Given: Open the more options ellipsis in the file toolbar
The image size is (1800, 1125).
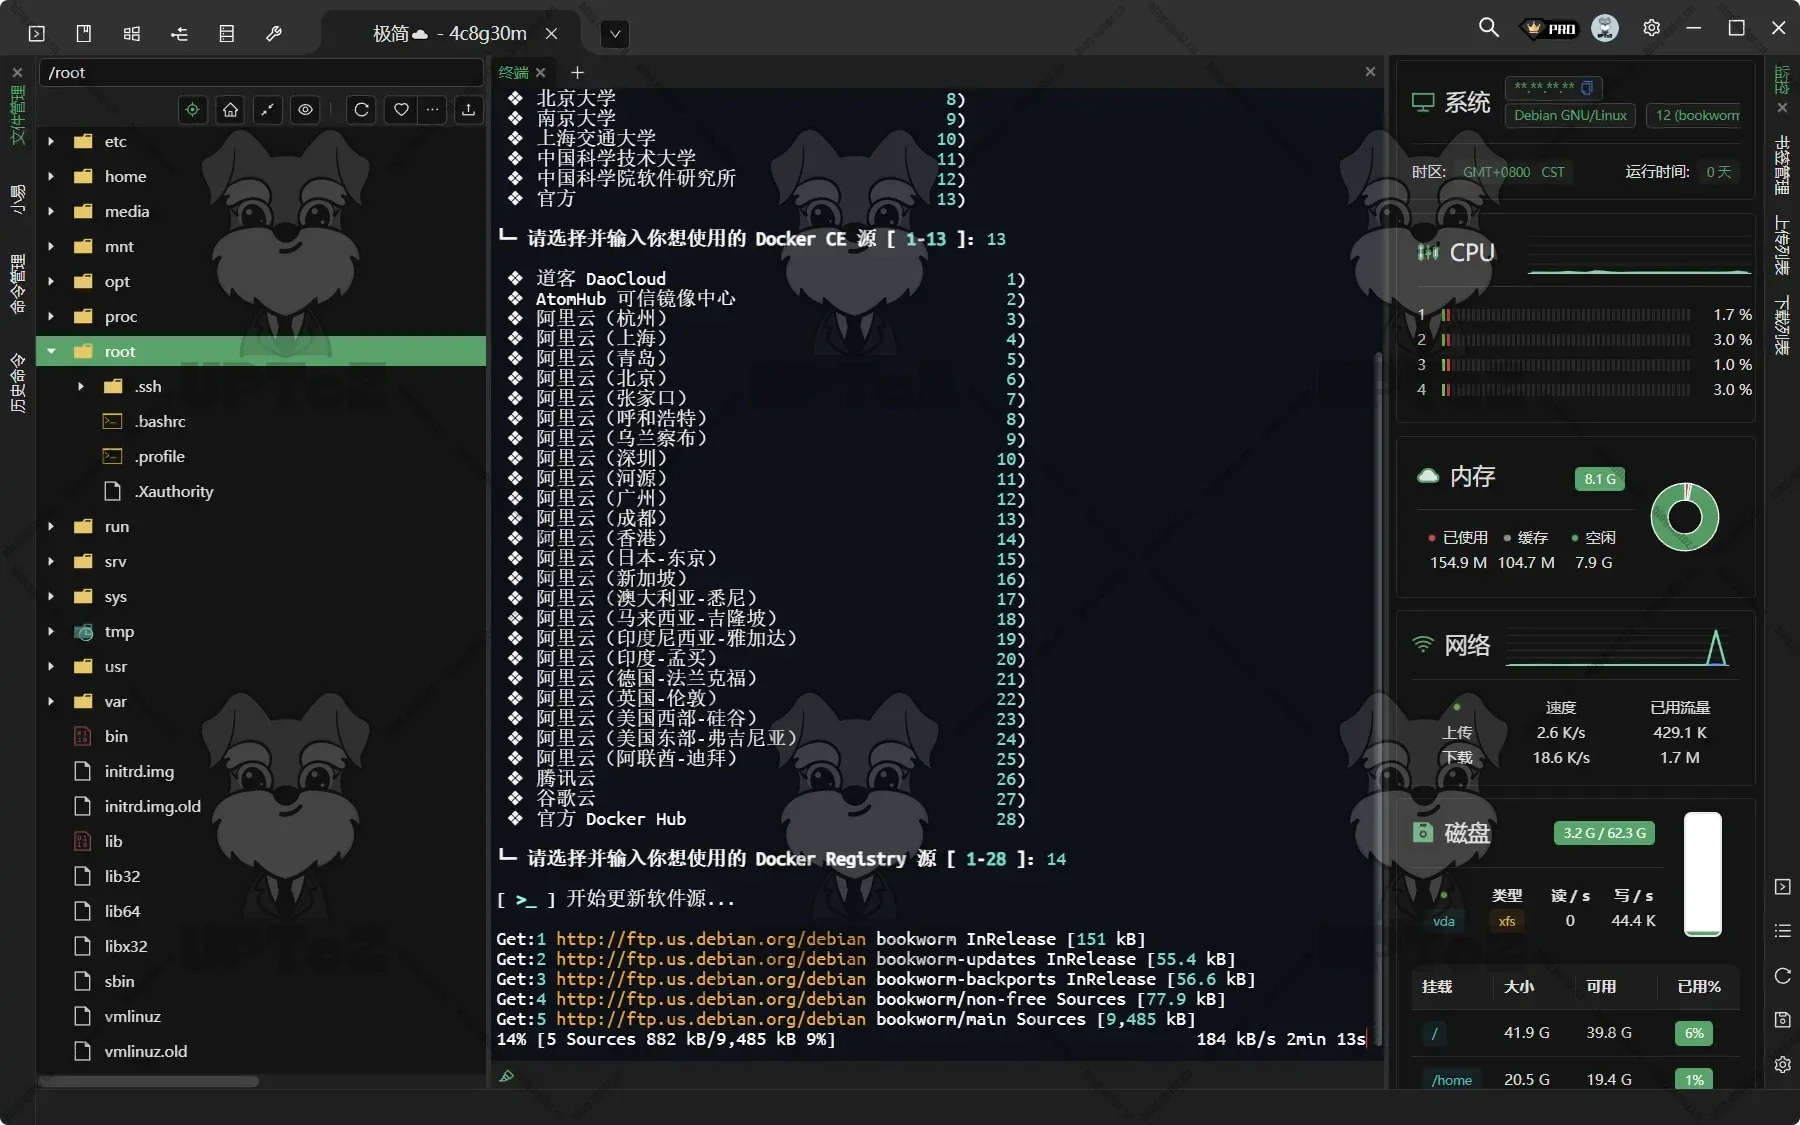Looking at the screenshot, I should click(x=432, y=109).
